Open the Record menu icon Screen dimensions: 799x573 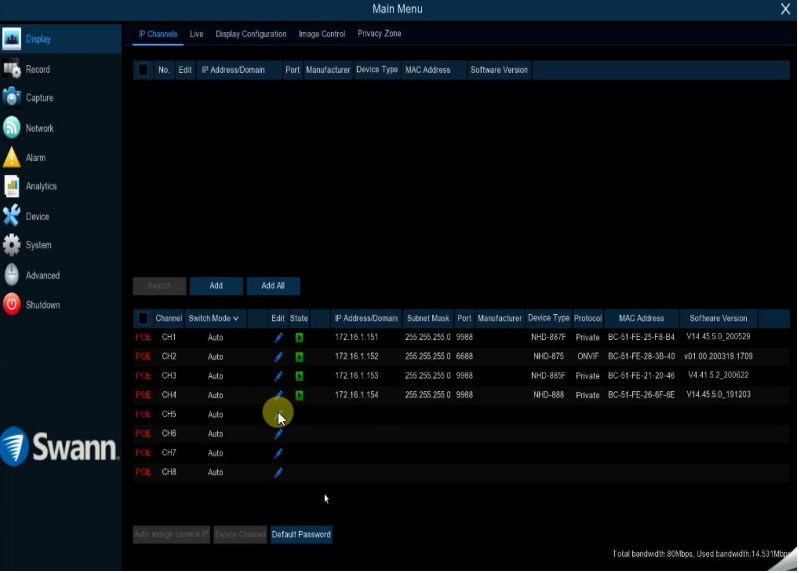pyautogui.click(x=12, y=70)
